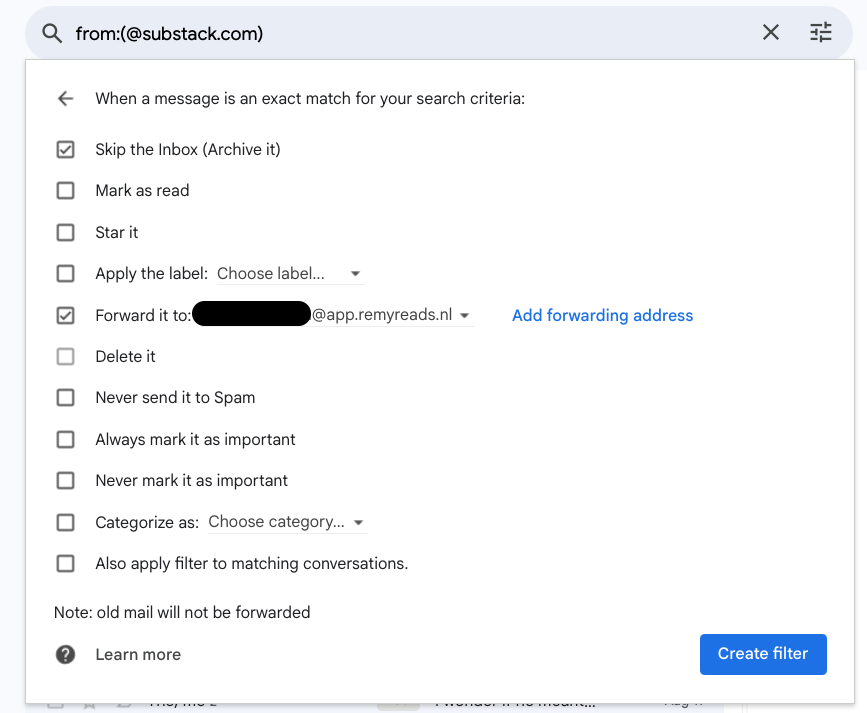The width and height of the screenshot is (867, 713).
Task: Click the Learn more help icon
Action: coord(65,654)
